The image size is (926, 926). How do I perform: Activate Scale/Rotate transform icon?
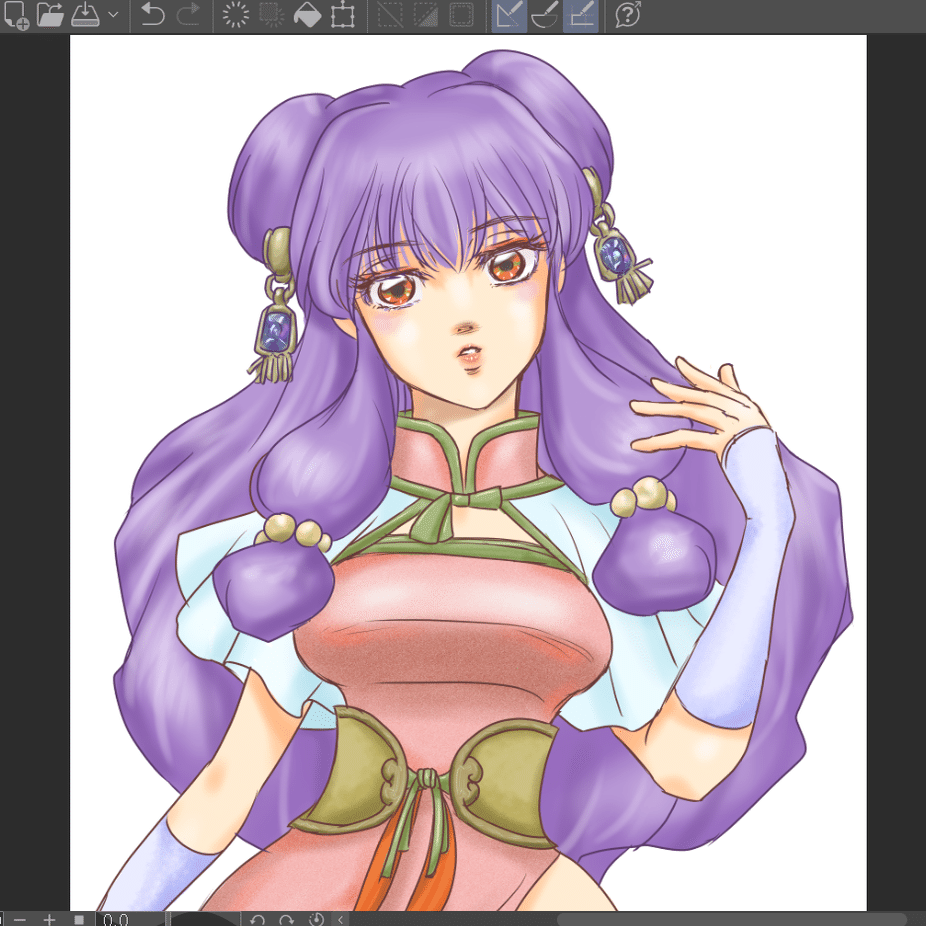click(x=343, y=15)
